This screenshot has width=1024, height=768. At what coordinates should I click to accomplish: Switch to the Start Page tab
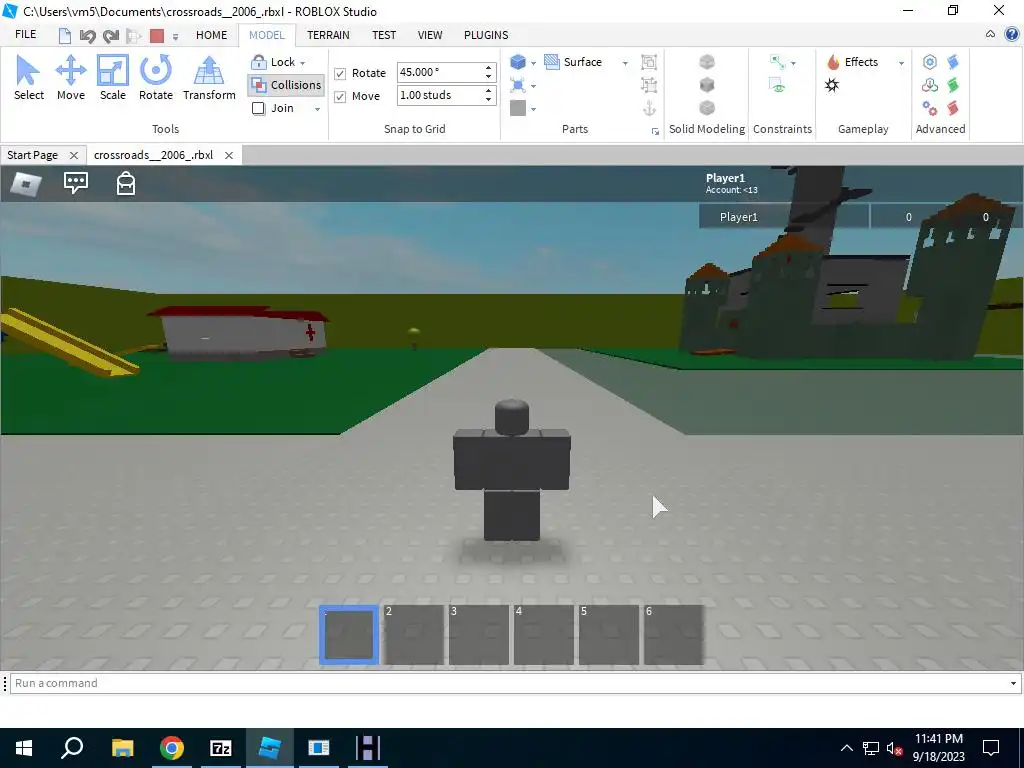33,155
